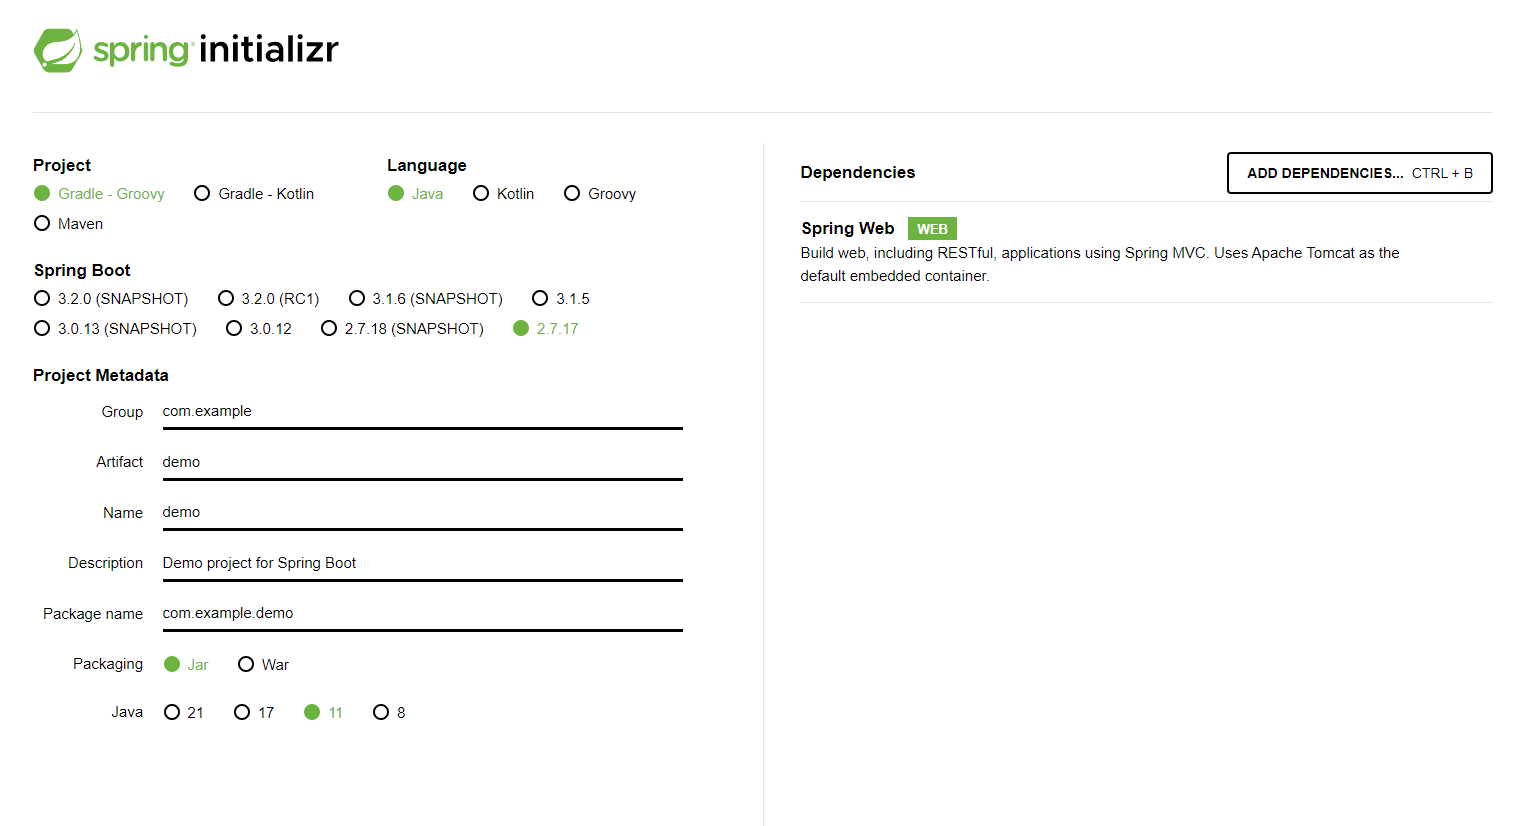Pick Java version 17
The height and width of the screenshot is (826, 1521).
254,713
